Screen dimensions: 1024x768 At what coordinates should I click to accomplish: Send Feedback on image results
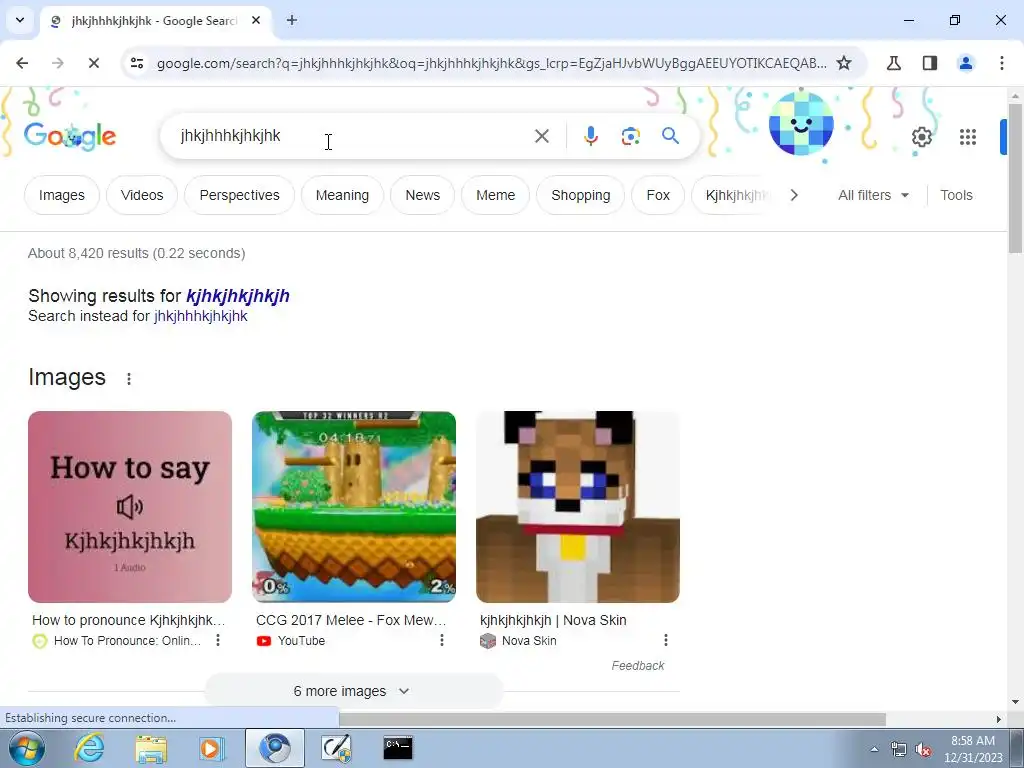click(637, 665)
